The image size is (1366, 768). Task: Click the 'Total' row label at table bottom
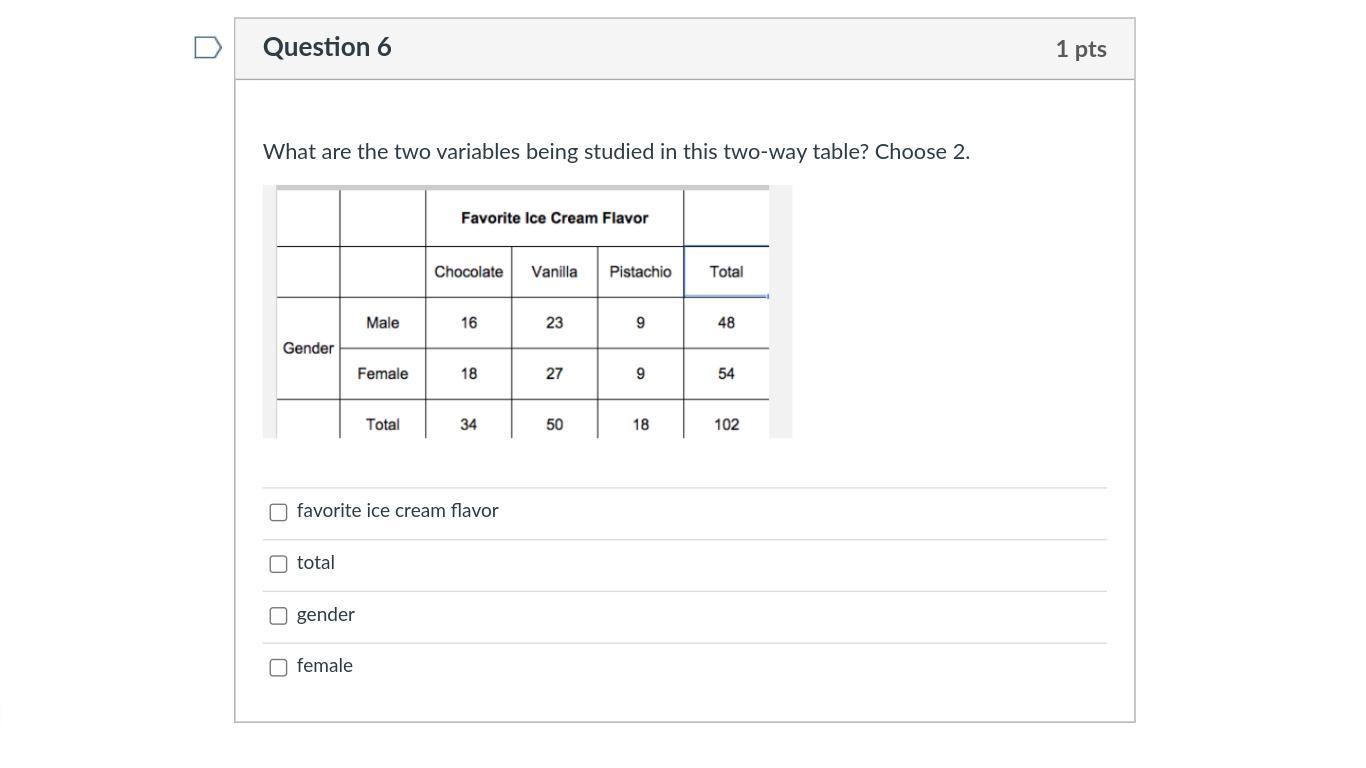(x=382, y=425)
